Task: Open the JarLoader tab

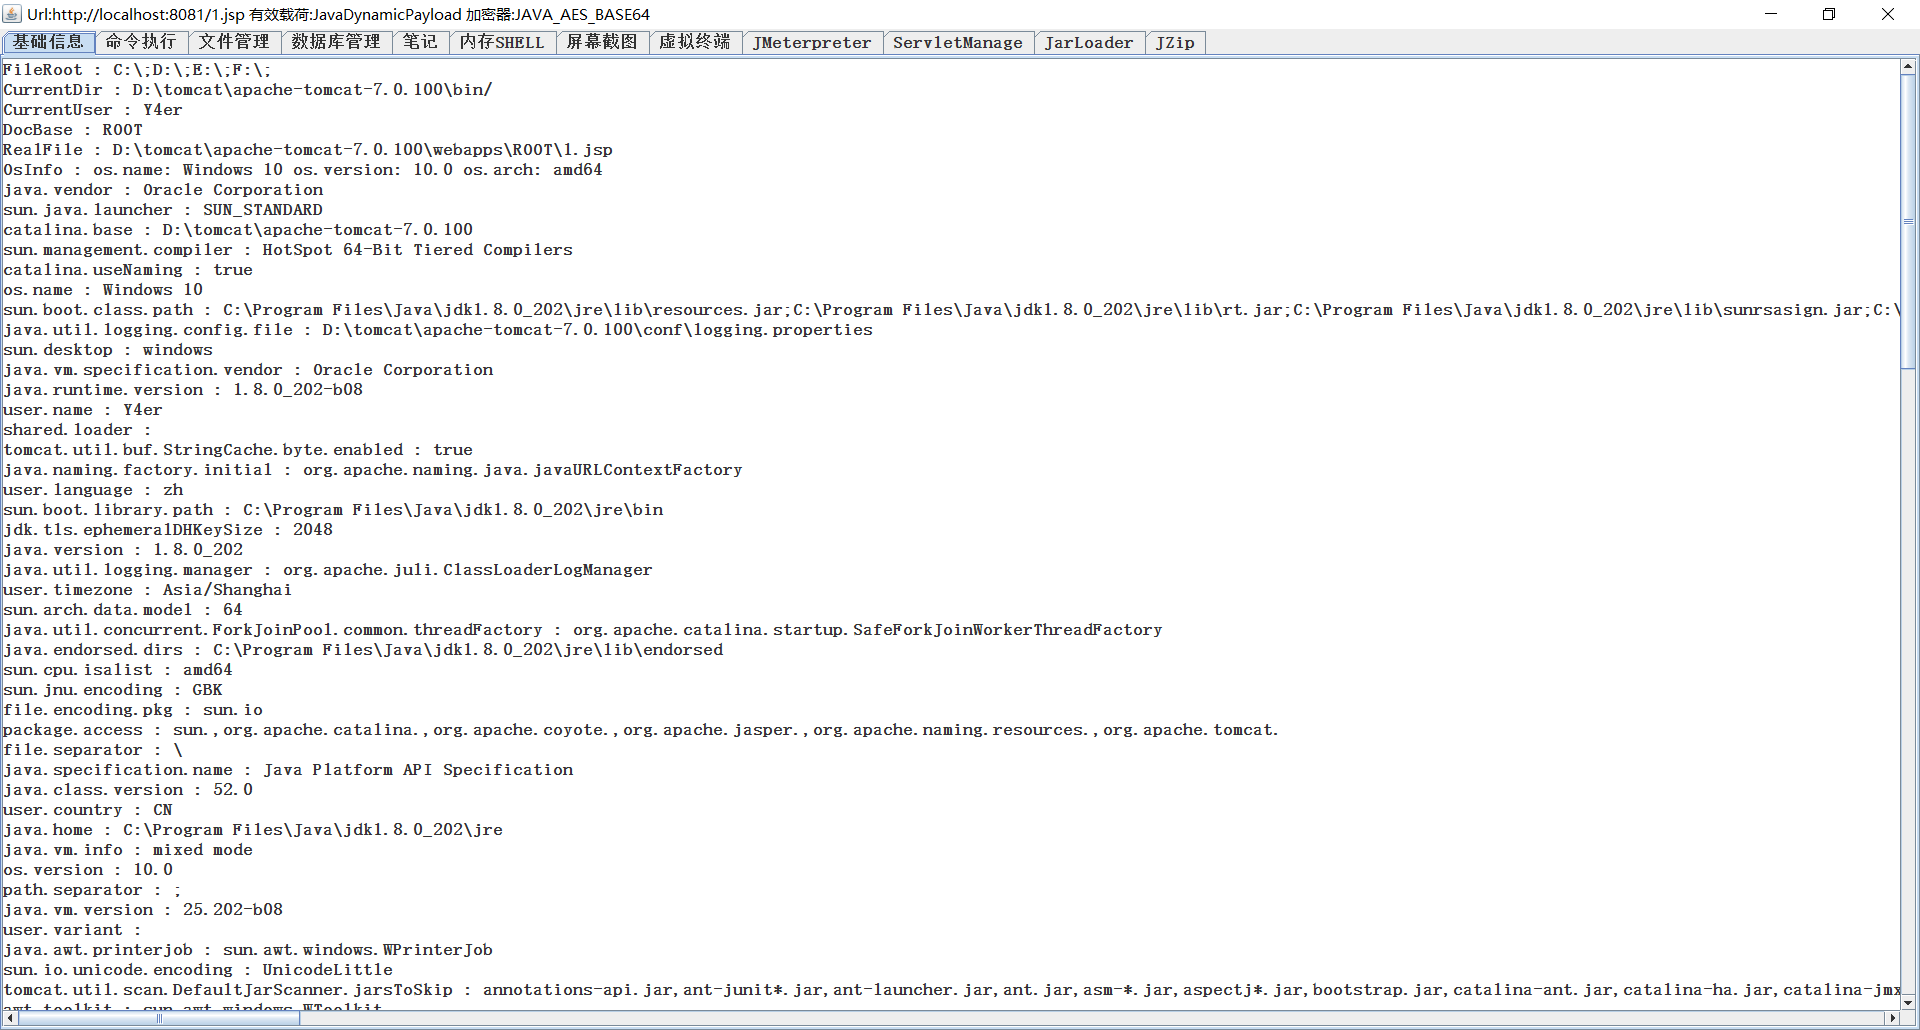Action: (1089, 42)
